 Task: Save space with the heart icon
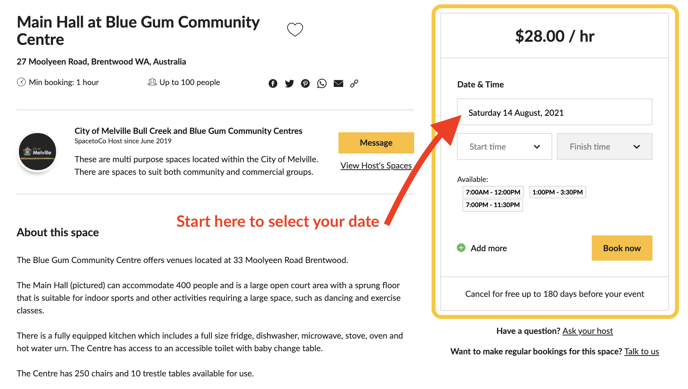[x=295, y=29]
